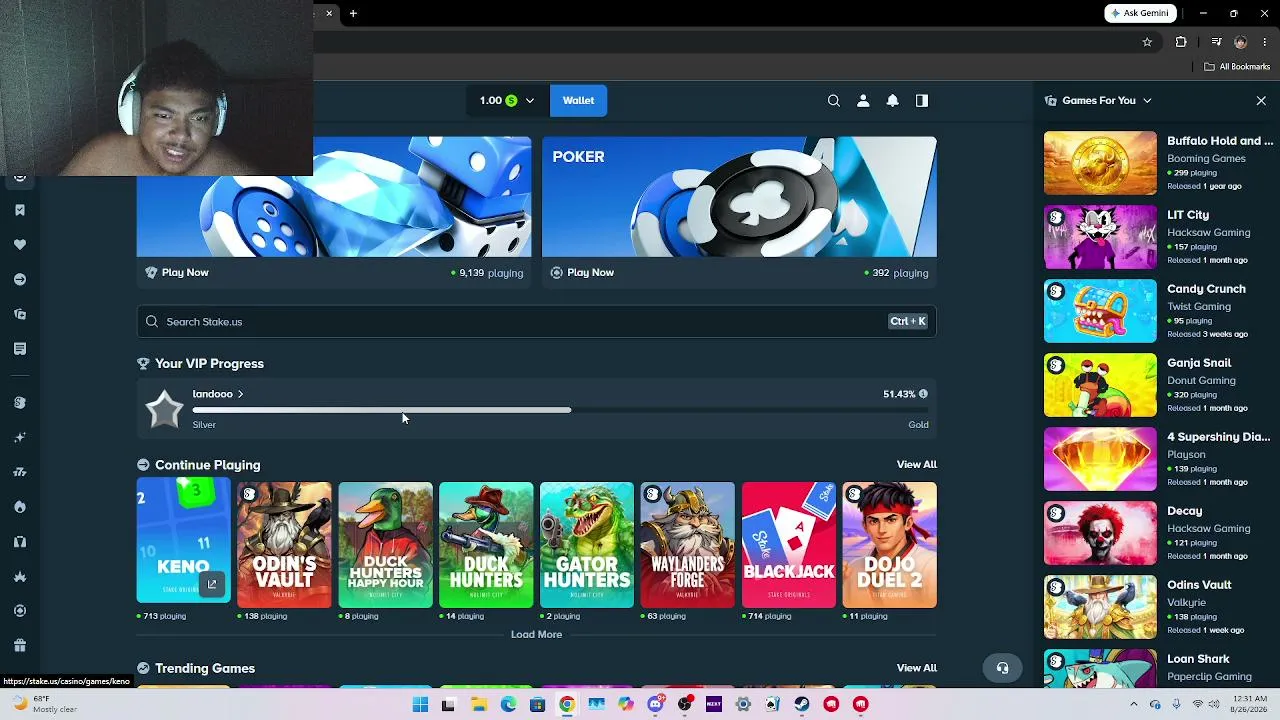Open the Discord icon in the taskbar
This screenshot has width=1280, height=720.
[655, 704]
